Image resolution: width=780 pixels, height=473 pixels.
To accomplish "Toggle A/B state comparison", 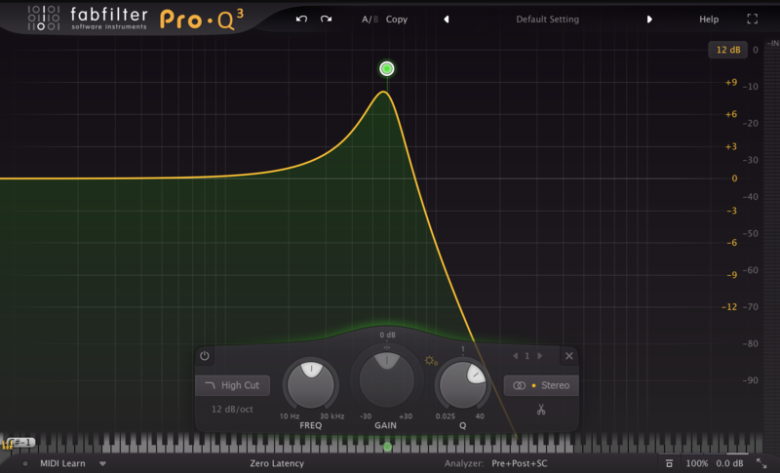I will pyautogui.click(x=370, y=19).
